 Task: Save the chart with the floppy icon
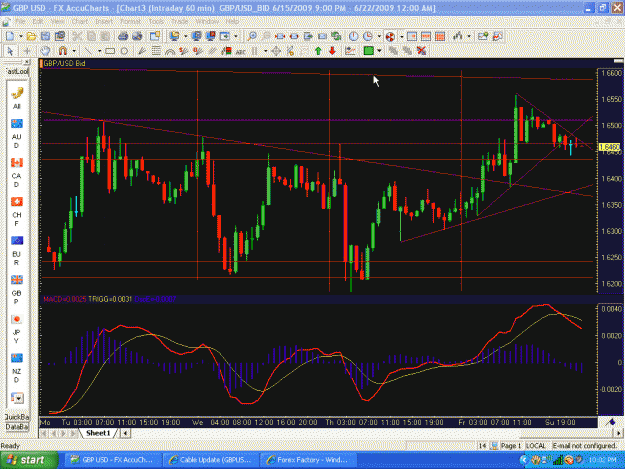(45, 37)
